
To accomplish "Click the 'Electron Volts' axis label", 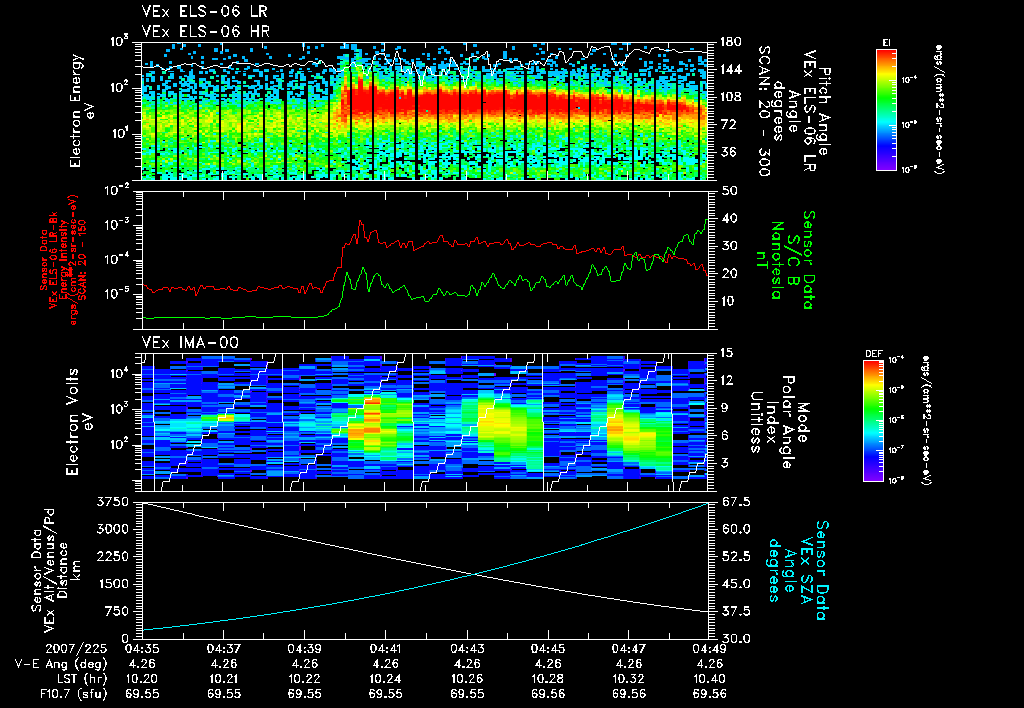I will 72,422.
